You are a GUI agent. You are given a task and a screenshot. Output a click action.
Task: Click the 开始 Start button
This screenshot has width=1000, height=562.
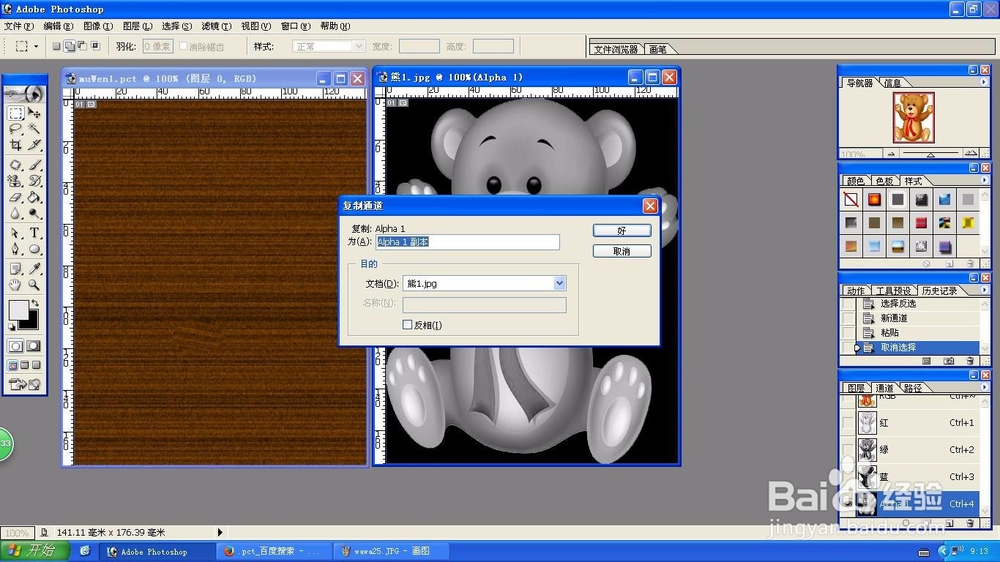35,551
